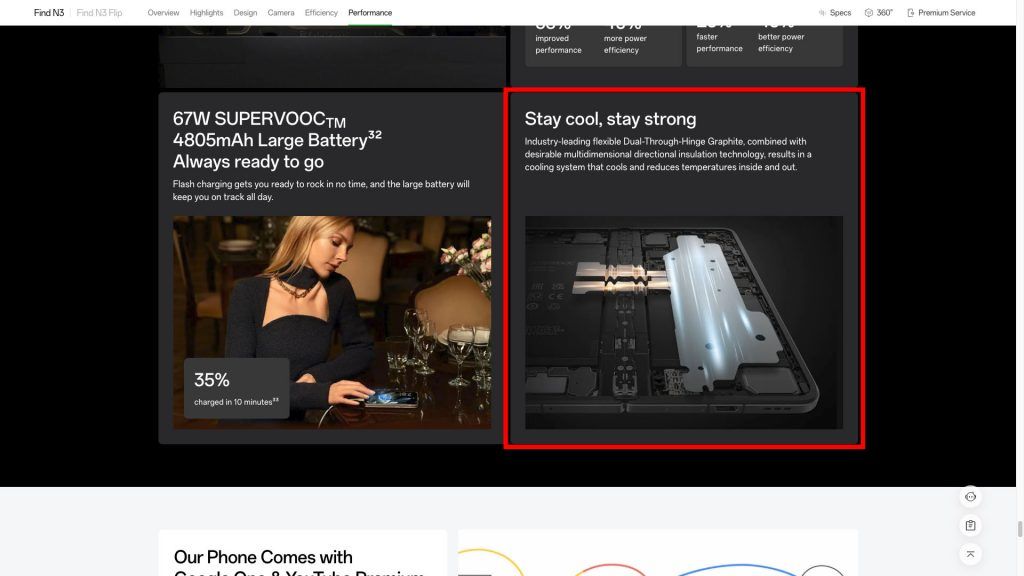Click the "better power efficiency" stat label
1024x576 pixels.
781,43
